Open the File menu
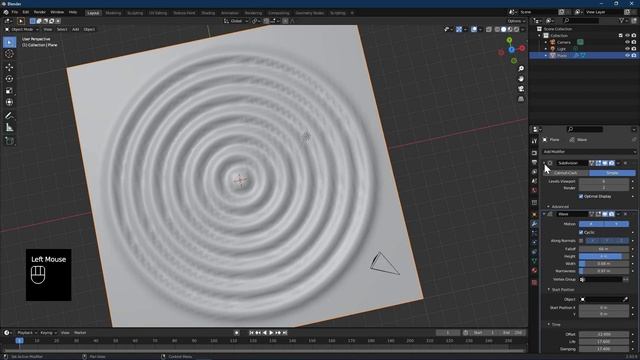Viewport: 640px width, 360px height. click(x=15, y=12)
